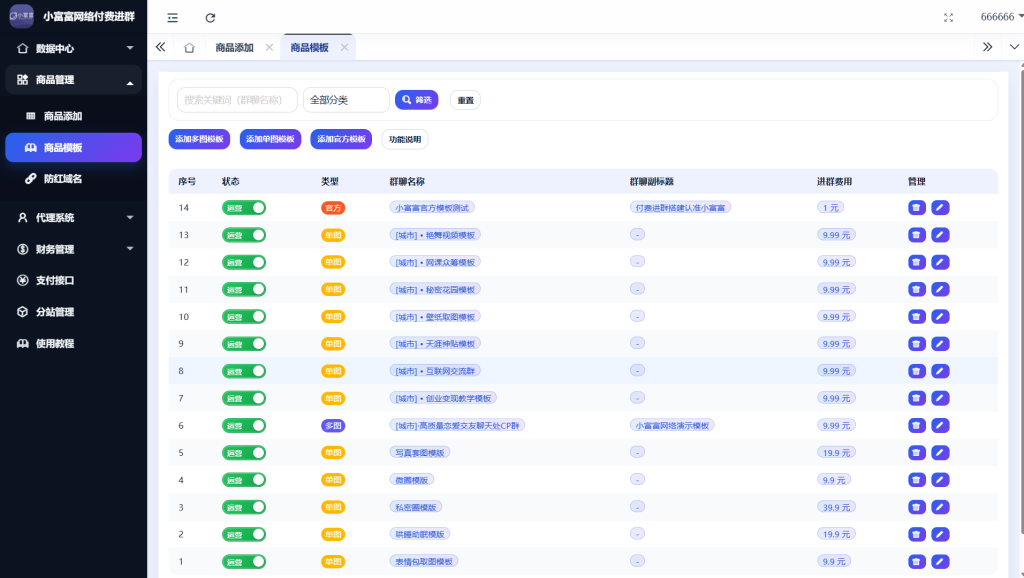Focus the 搜索关键词 search field

(x=237, y=100)
